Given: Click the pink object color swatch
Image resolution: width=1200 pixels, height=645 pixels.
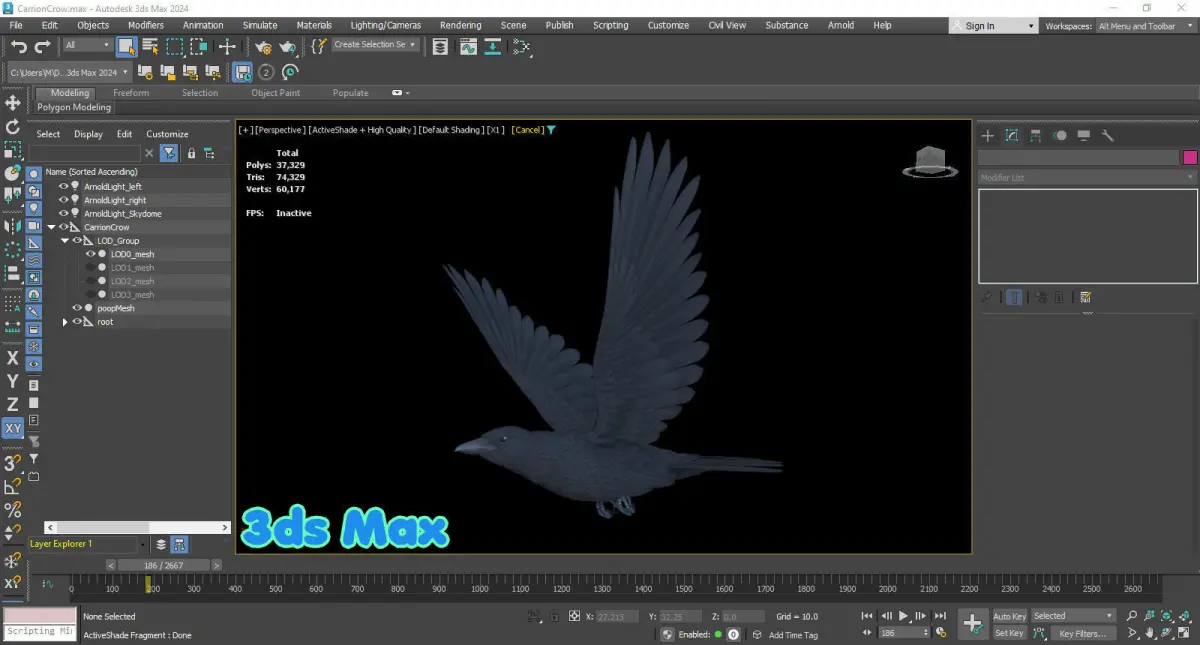Looking at the screenshot, I should pyautogui.click(x=1190, y=158).
